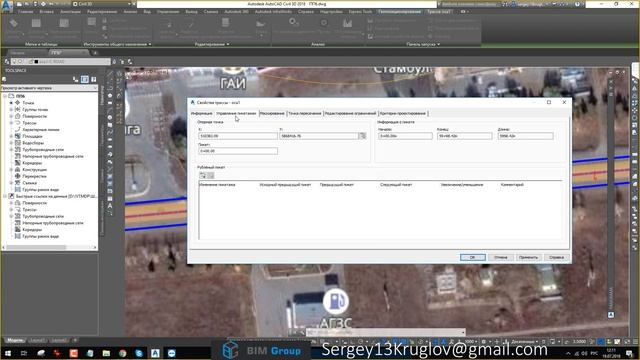Toggle Toolspace panel display icon (highlighted)

[x=84, y=79]
